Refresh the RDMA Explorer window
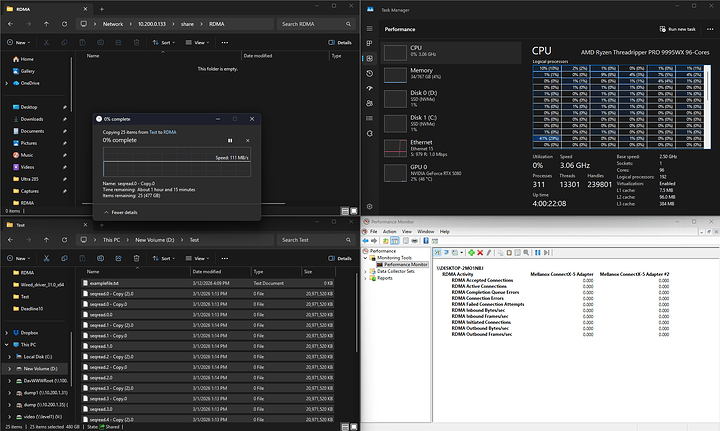Viewport: 720px width, 431px height. pos(64,24)
